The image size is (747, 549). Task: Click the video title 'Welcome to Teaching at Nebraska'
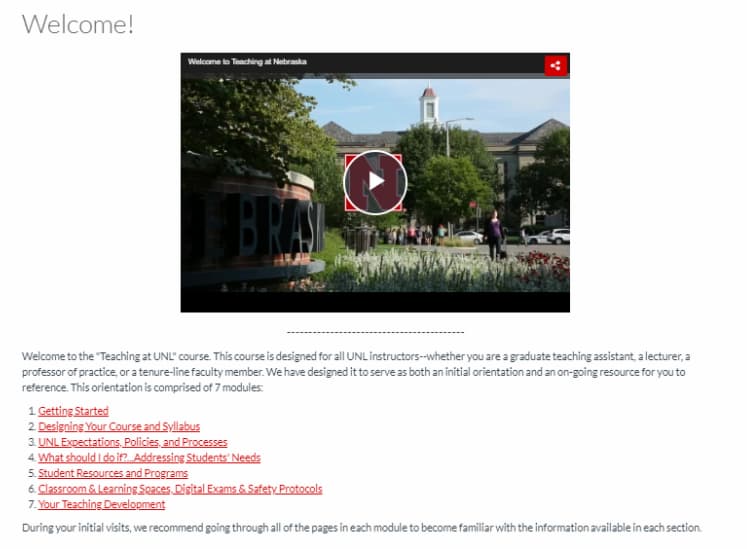247,61
